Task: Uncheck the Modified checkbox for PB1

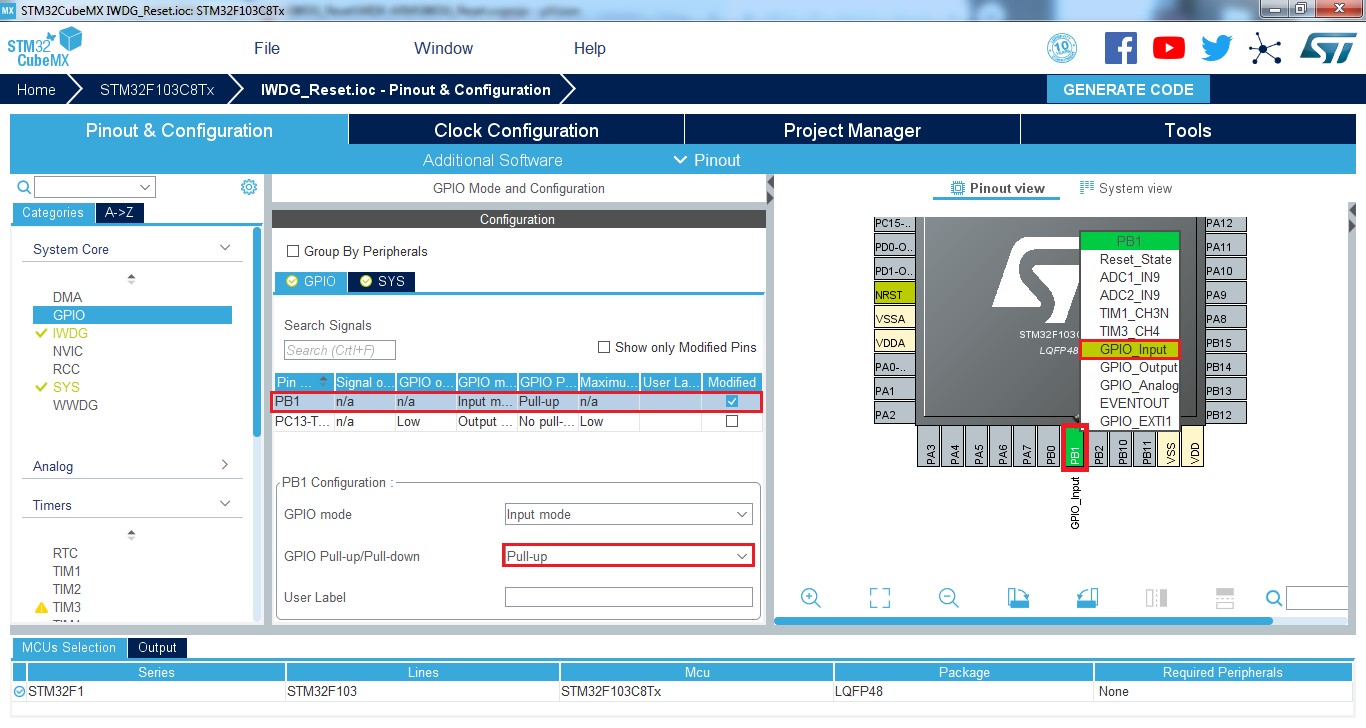Action: 732,402
